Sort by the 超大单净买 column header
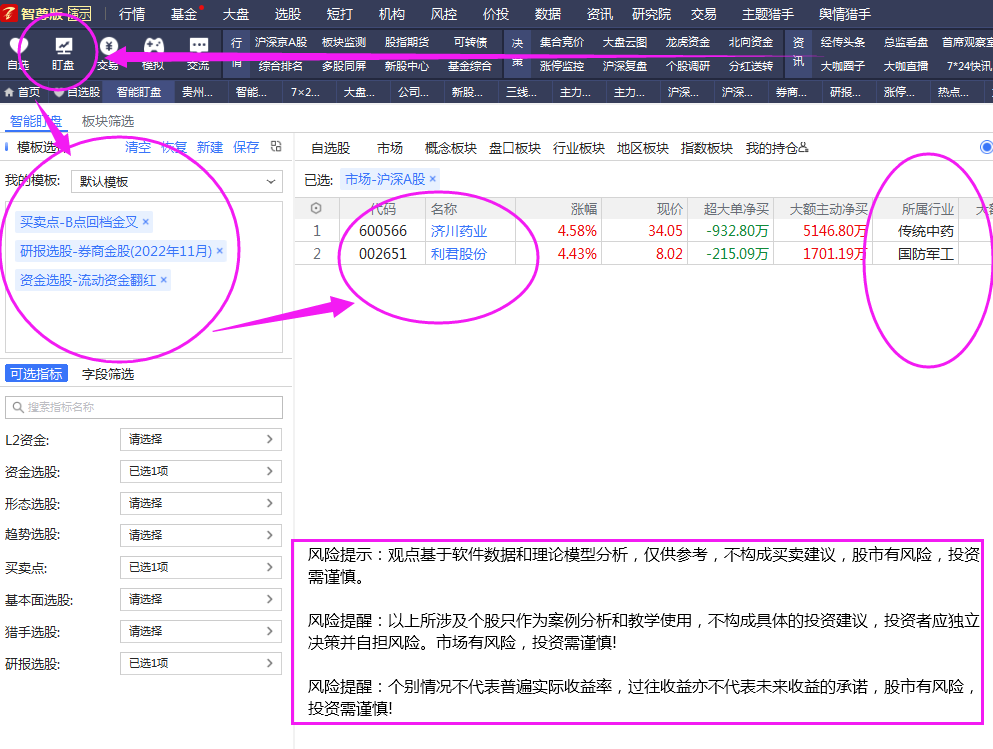 coord(736,208)
